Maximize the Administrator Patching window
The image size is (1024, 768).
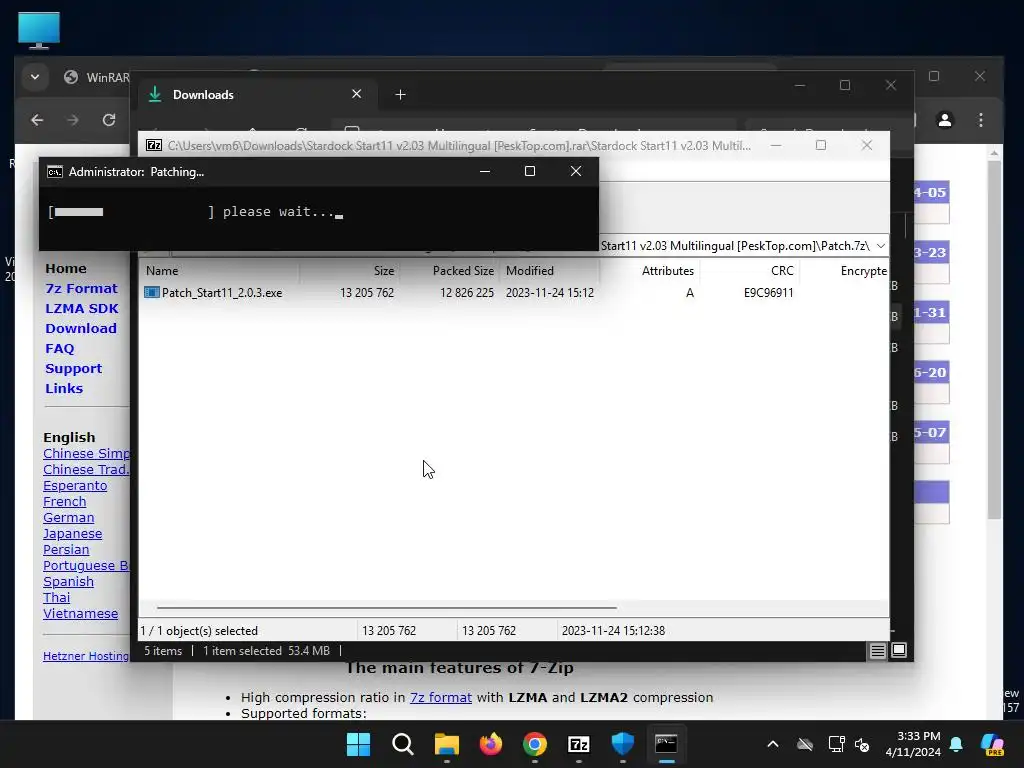pos(530,171)
